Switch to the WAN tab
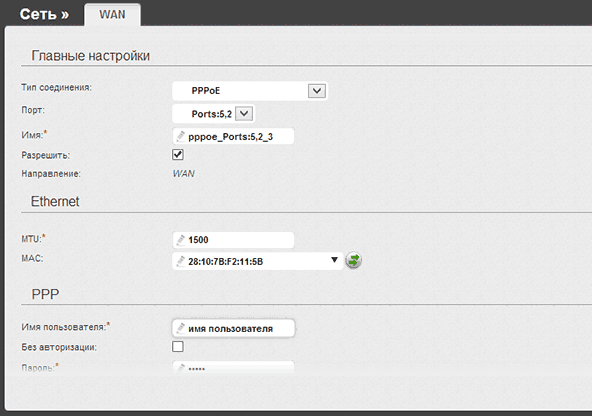This screenshot has width=592, height=416. coord(113,14)
